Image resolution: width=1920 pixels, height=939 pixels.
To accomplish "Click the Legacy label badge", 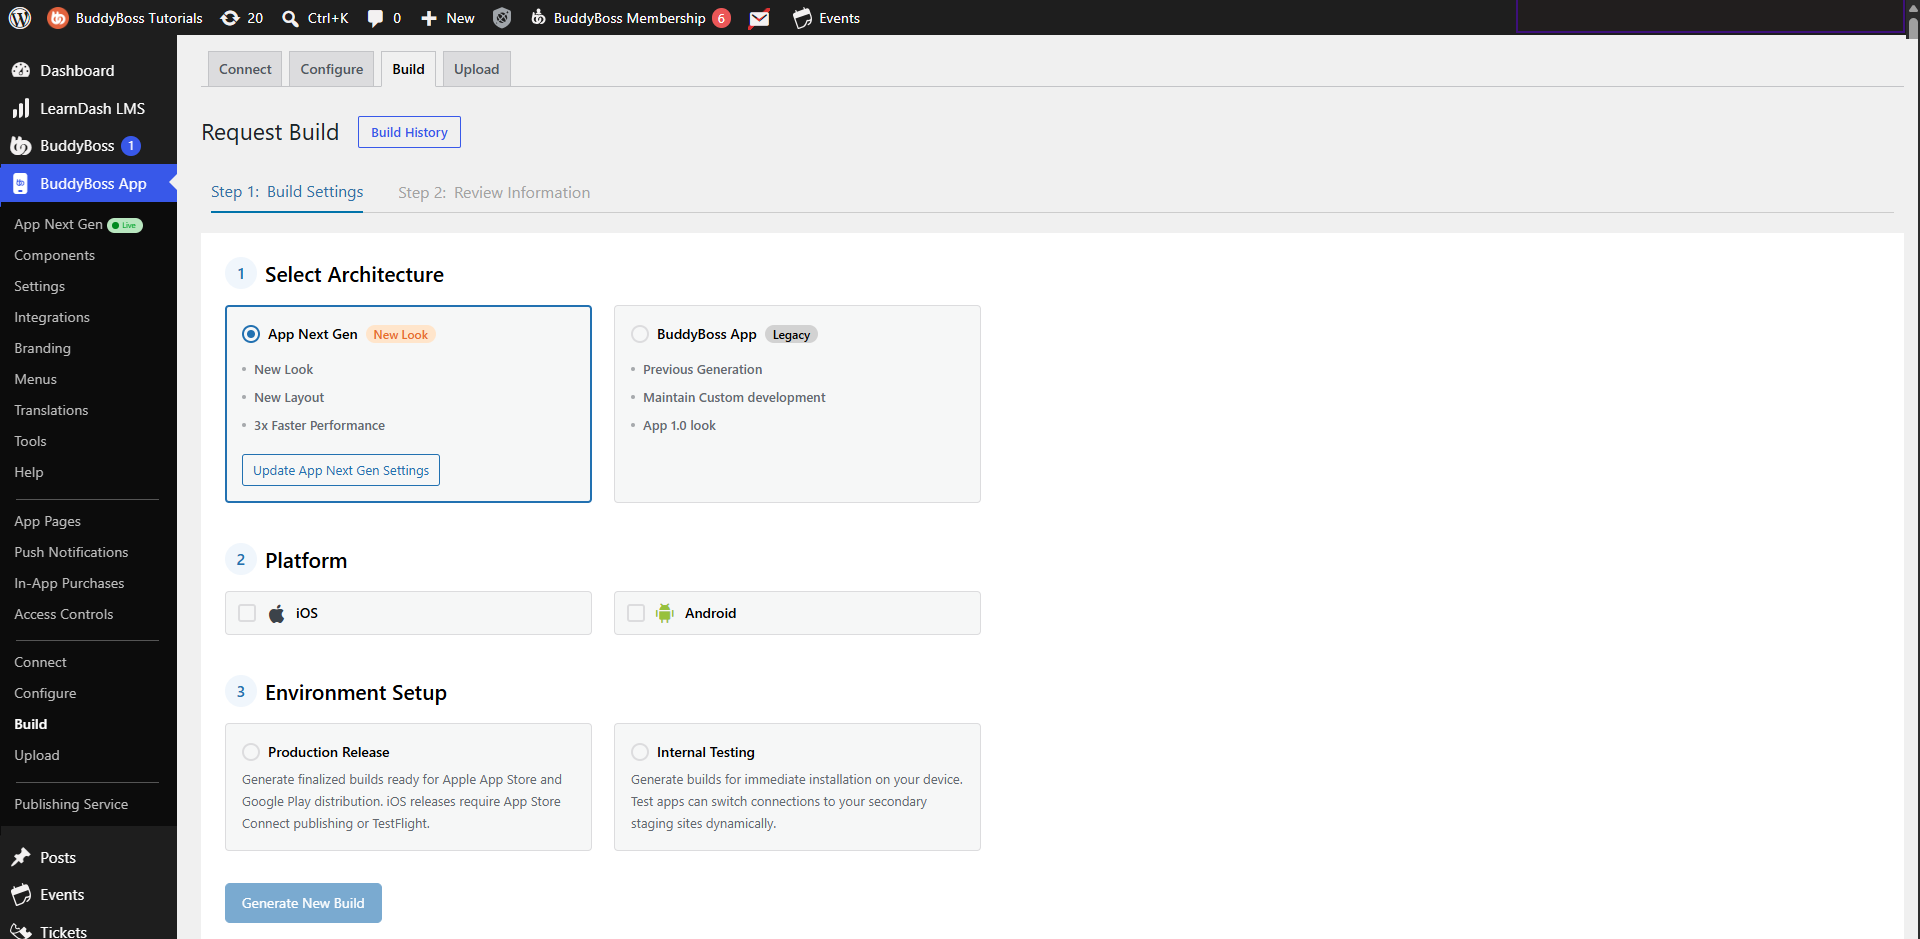I will 791,335.
